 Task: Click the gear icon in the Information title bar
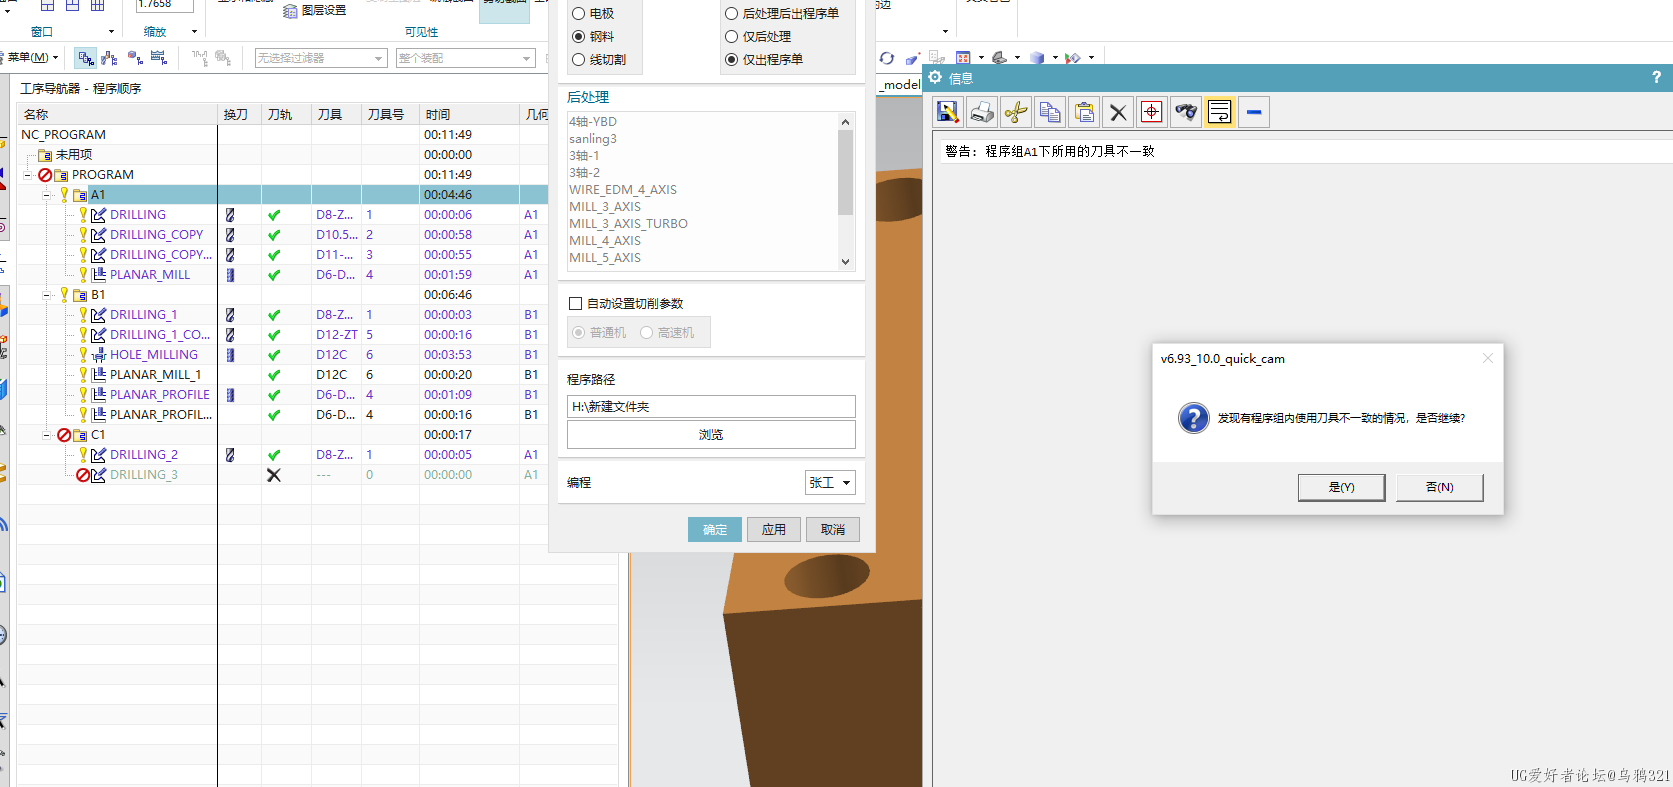[x=936, y=77]
